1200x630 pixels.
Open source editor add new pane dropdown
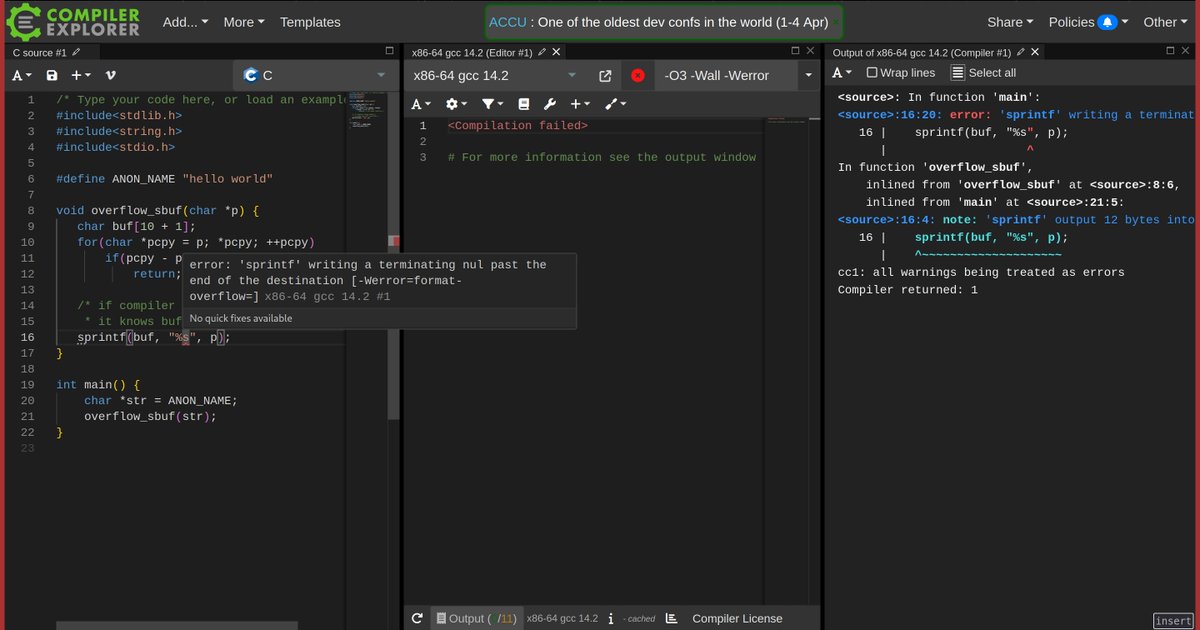(x=81, y=75)
